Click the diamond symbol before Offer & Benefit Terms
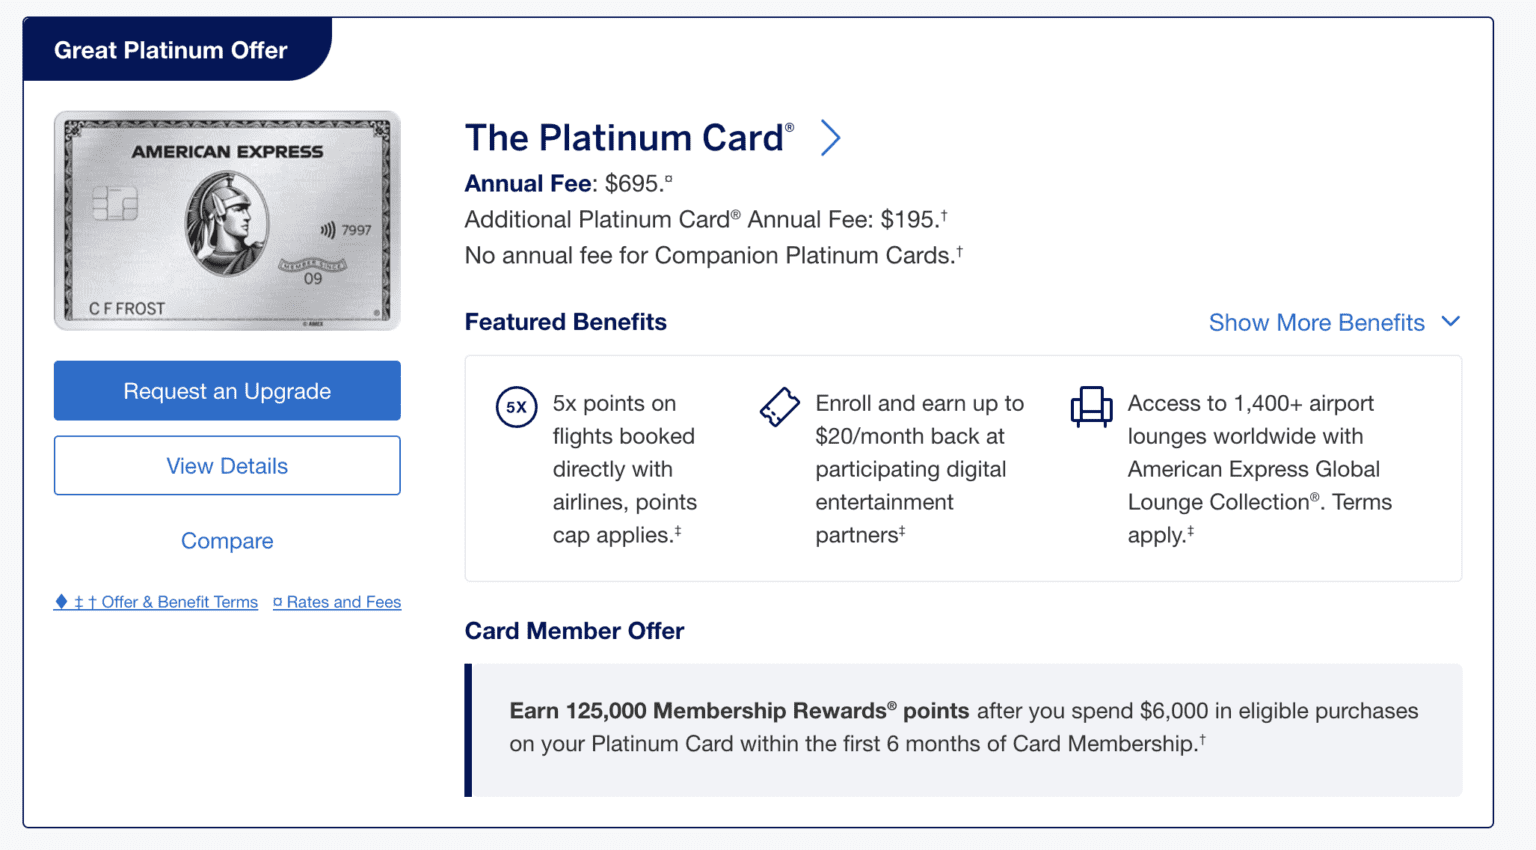 click(x=60, y=601)
